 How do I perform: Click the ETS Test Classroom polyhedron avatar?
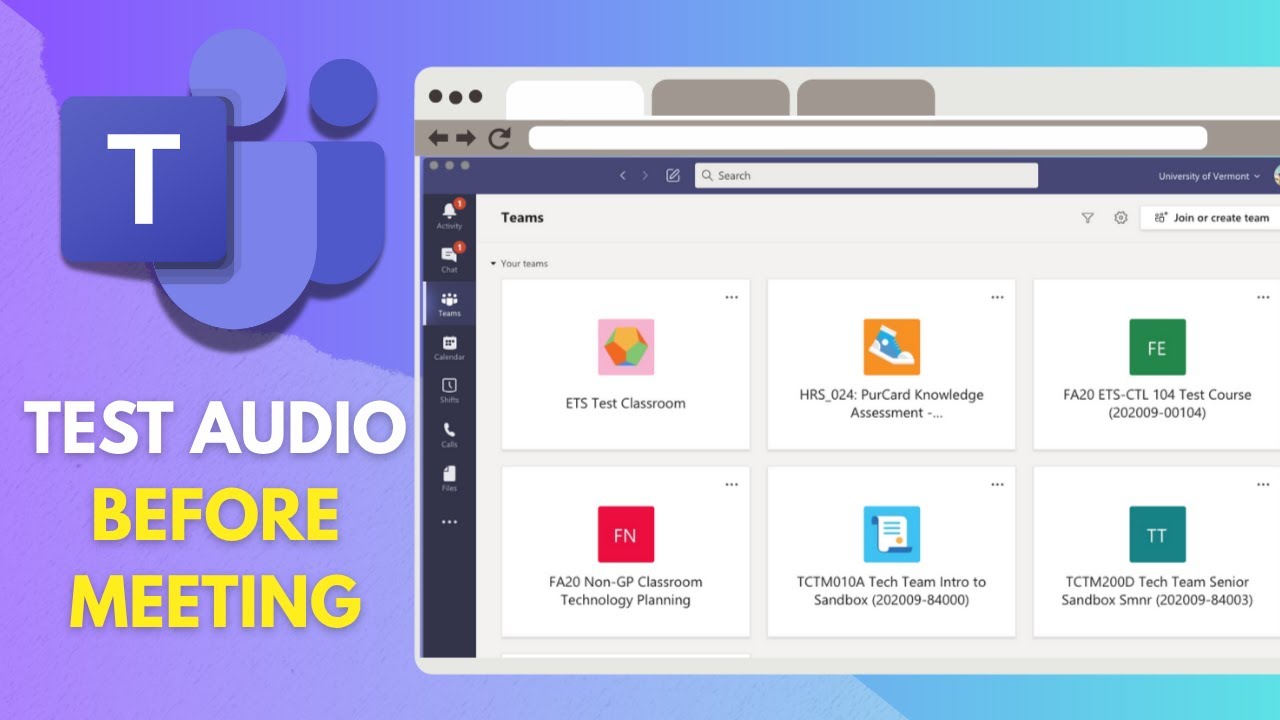point(626,347)
